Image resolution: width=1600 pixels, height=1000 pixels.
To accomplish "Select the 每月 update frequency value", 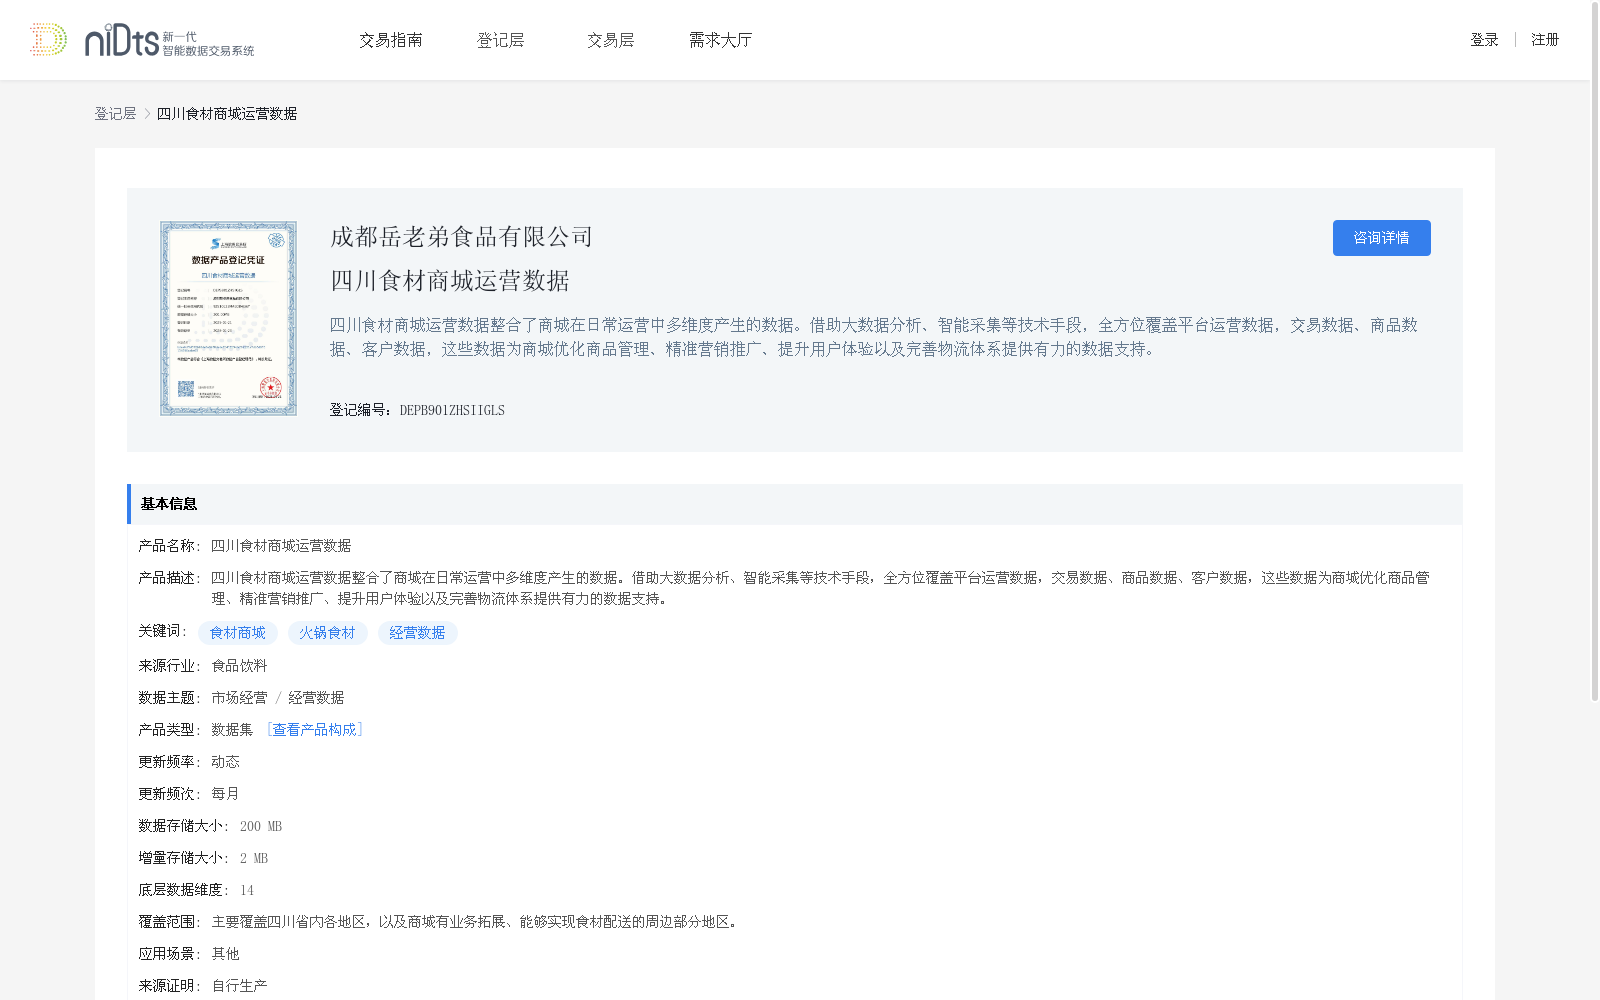I will pyautogui.click(x=225, y=794).
